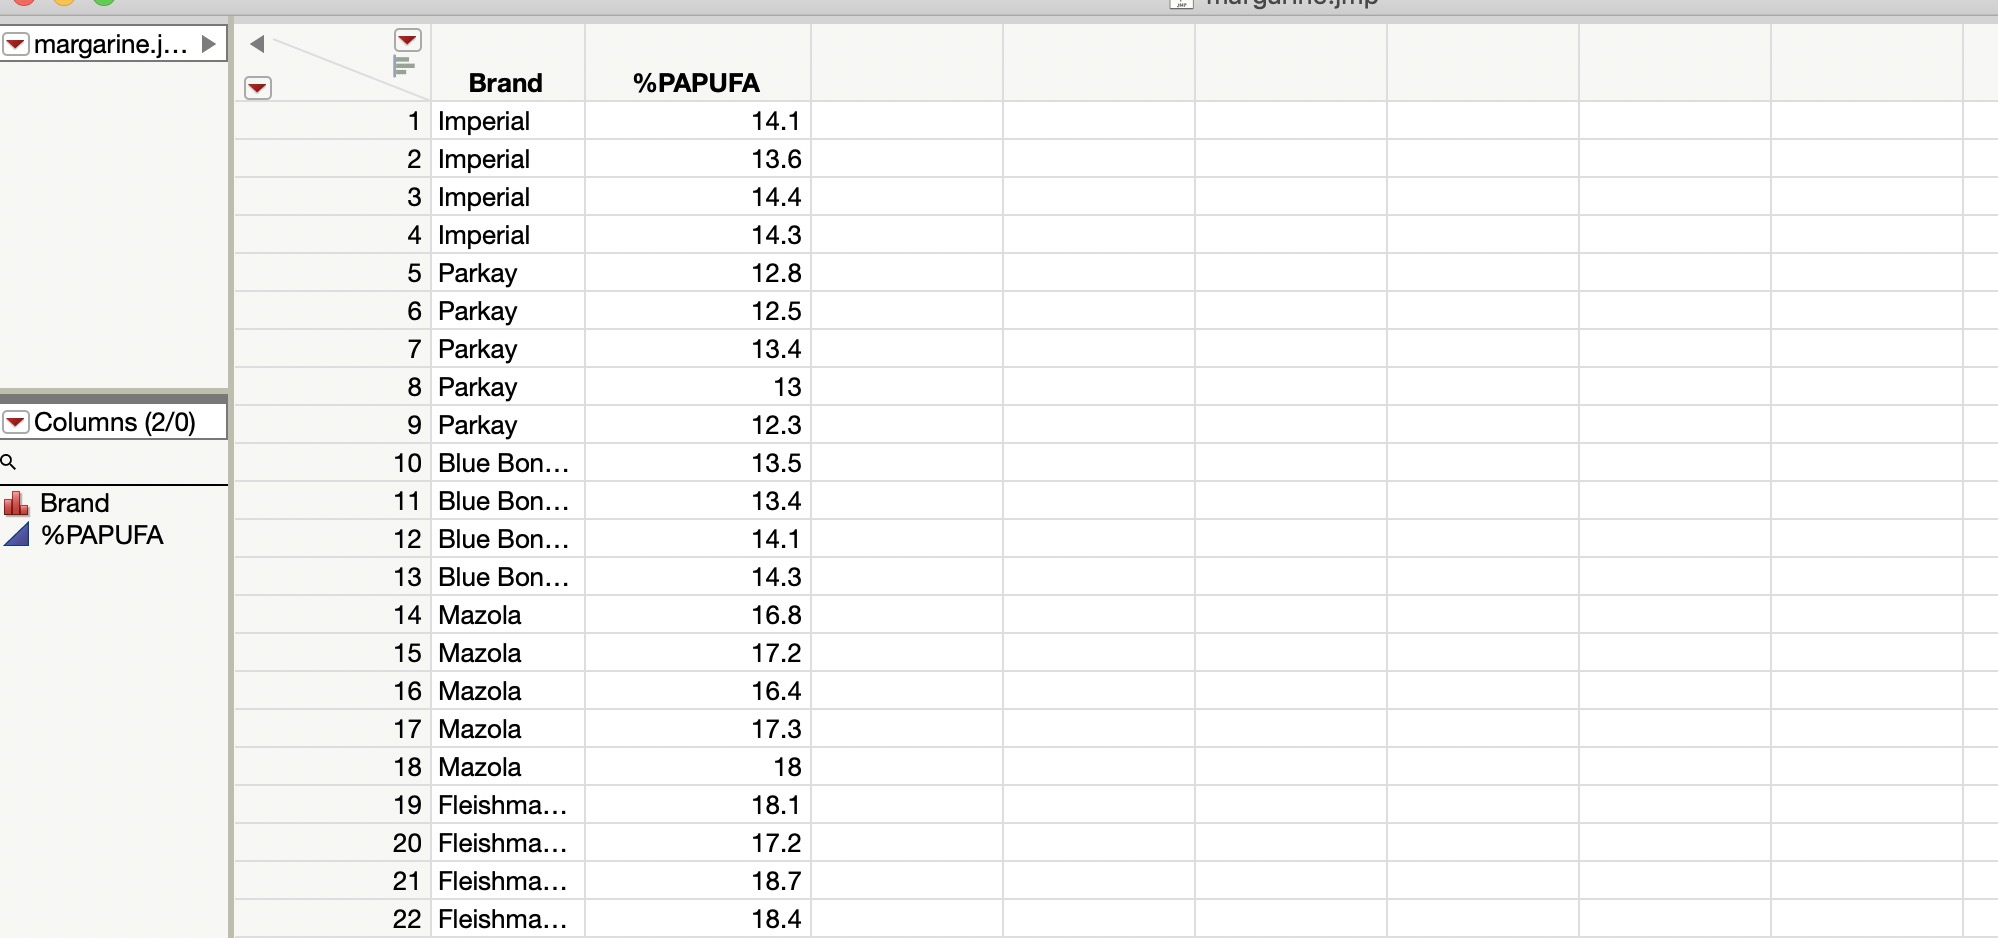Click the Imperial cell in row 2
The height and width of the screenshot is (938, 1998).
[x=508, y=159]
